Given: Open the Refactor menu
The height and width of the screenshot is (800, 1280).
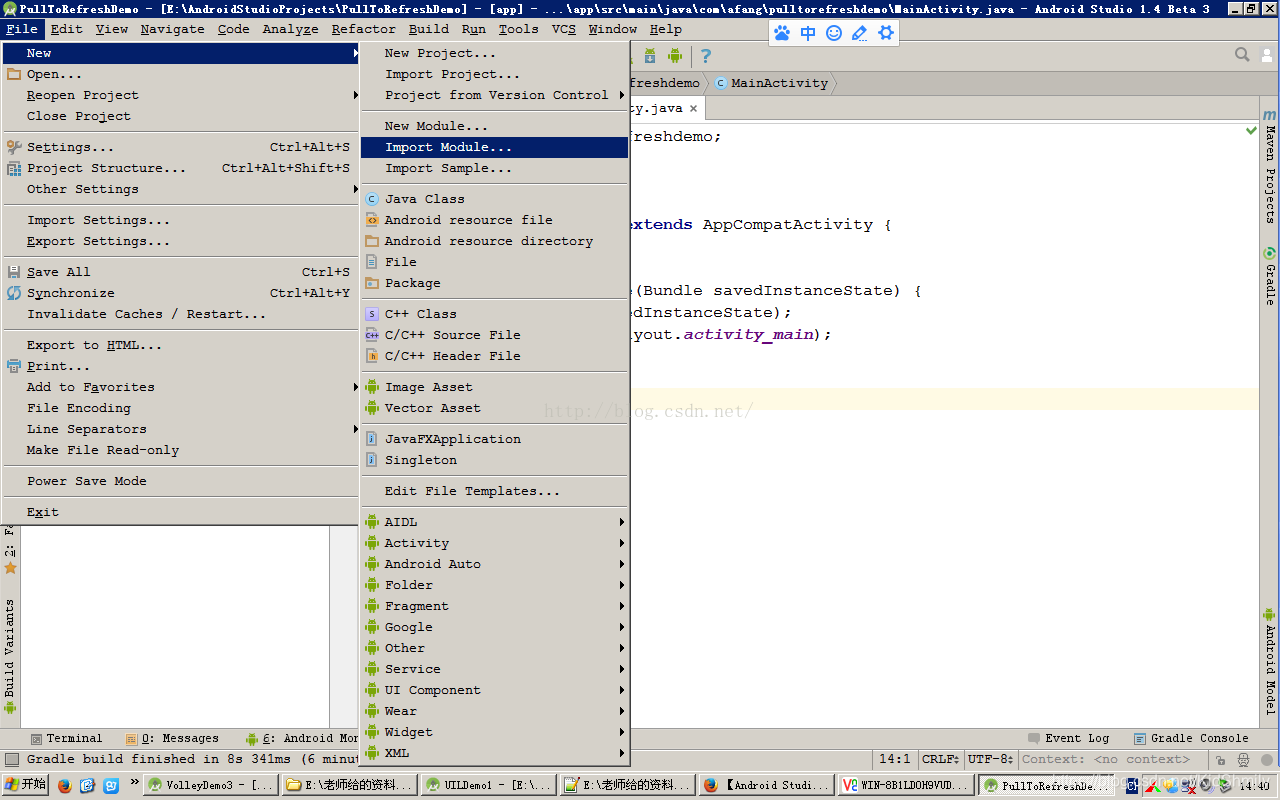Looking at the screenshot, I should pos(364,29).
